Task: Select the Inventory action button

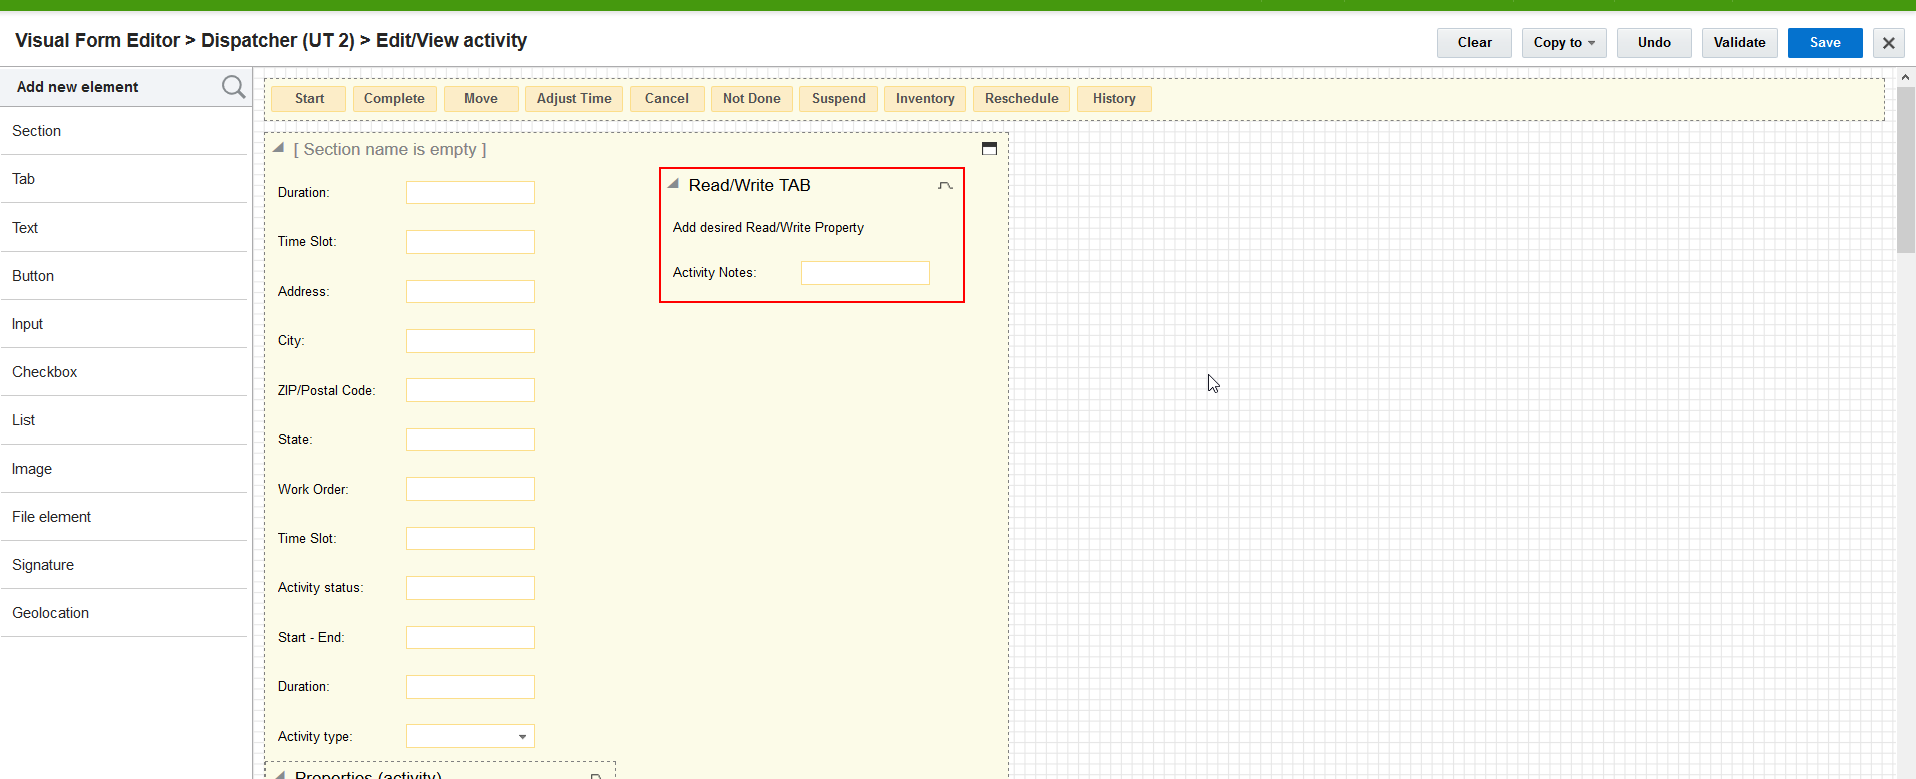Action: pyautogui.click(x=925, y=99)
